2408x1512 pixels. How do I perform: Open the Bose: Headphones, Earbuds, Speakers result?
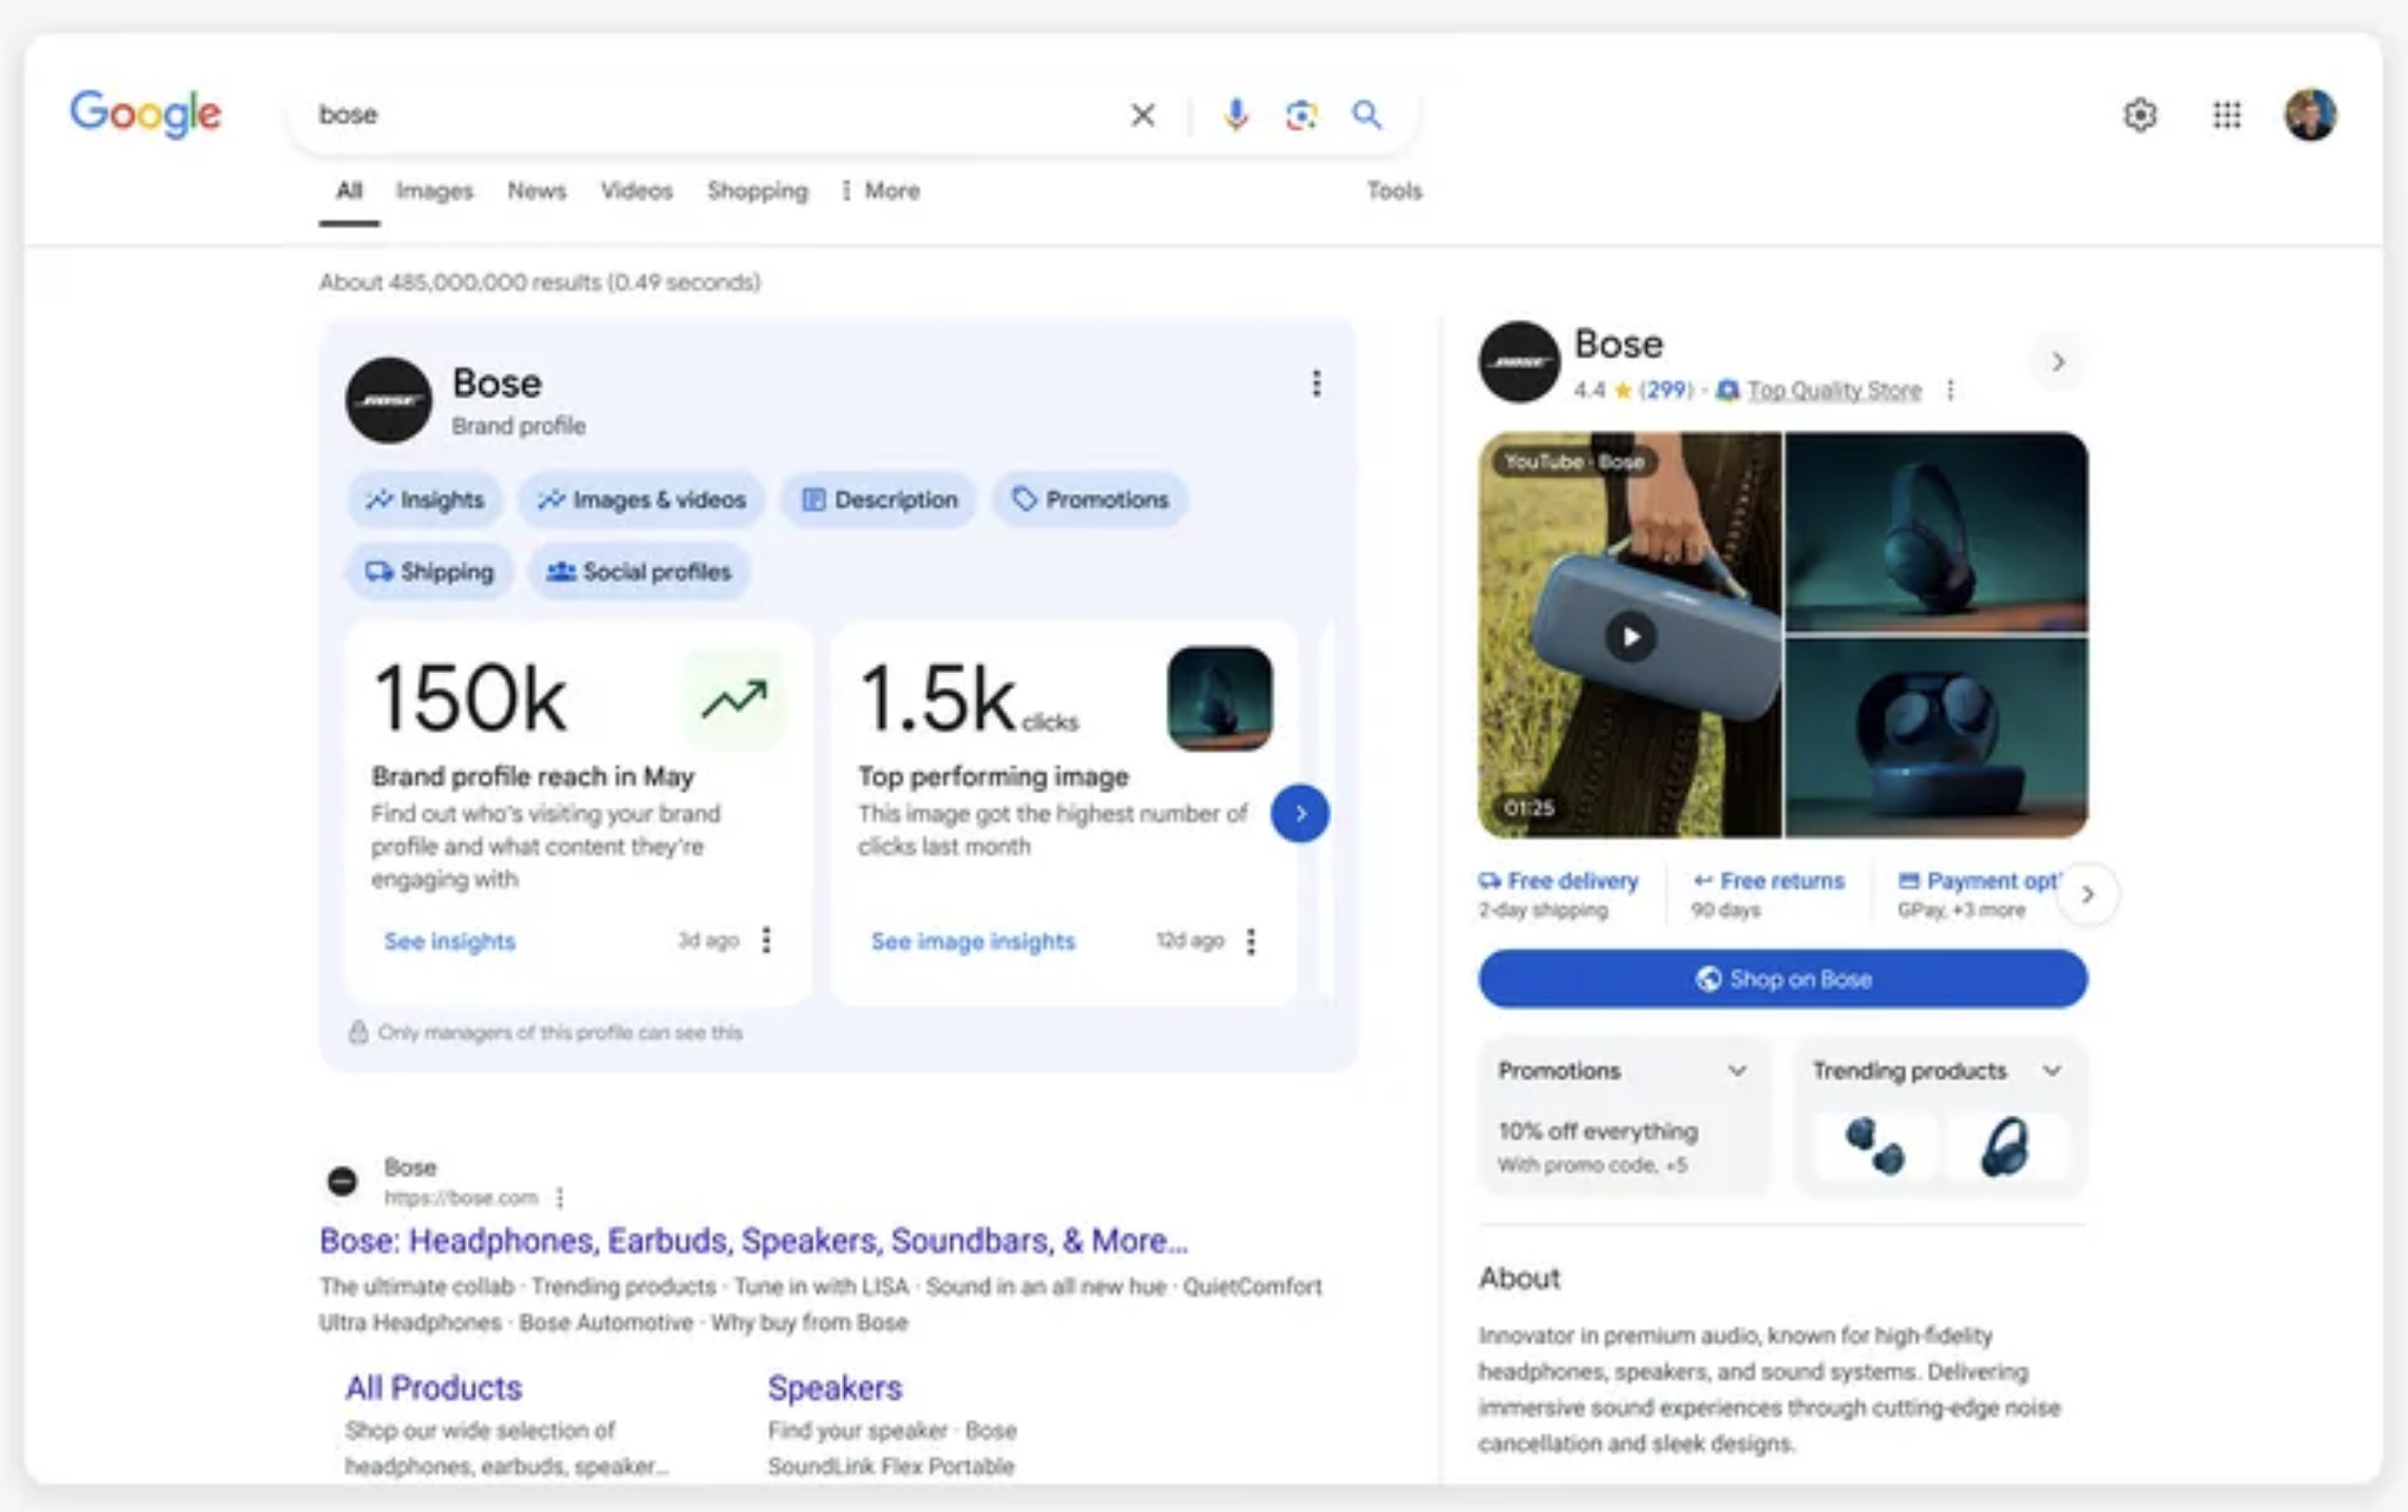(754, 1241)
